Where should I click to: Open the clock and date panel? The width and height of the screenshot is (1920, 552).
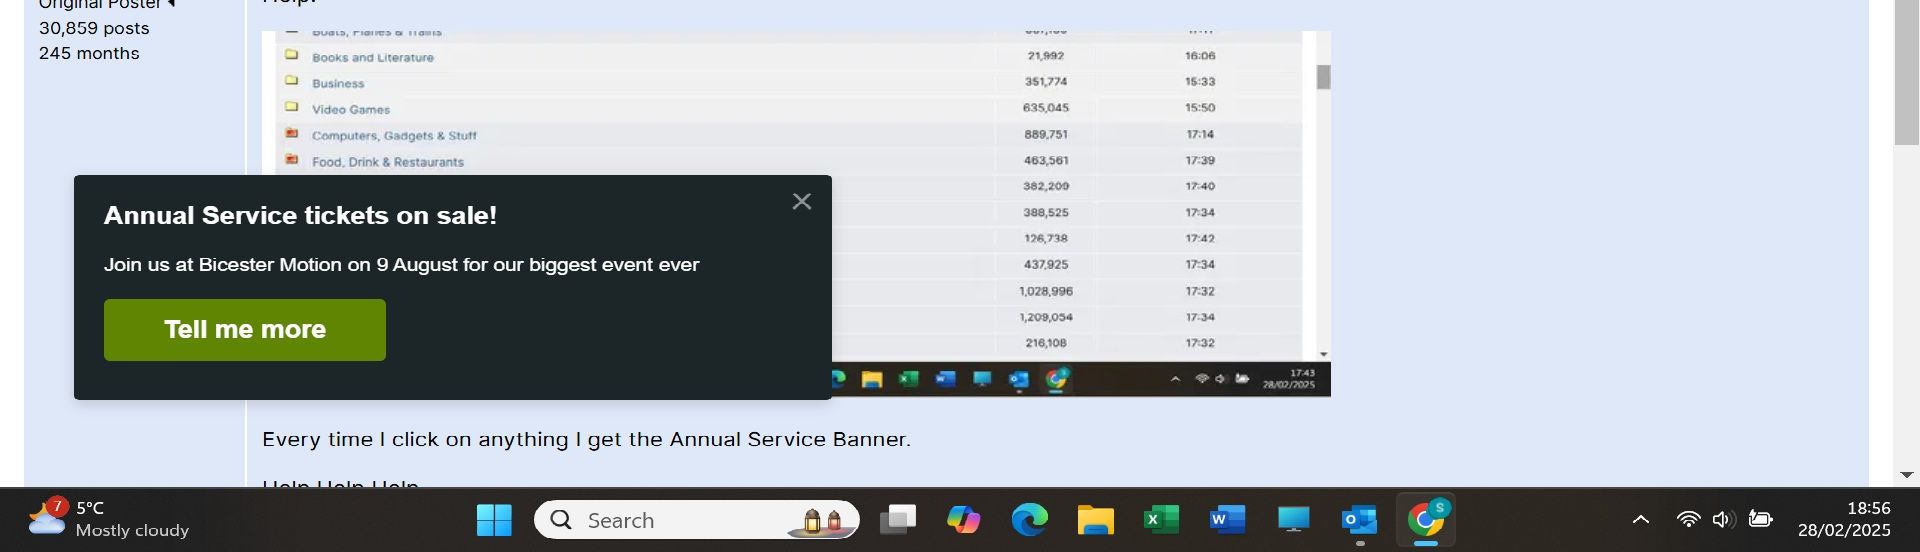click(x=1843, y=520)
